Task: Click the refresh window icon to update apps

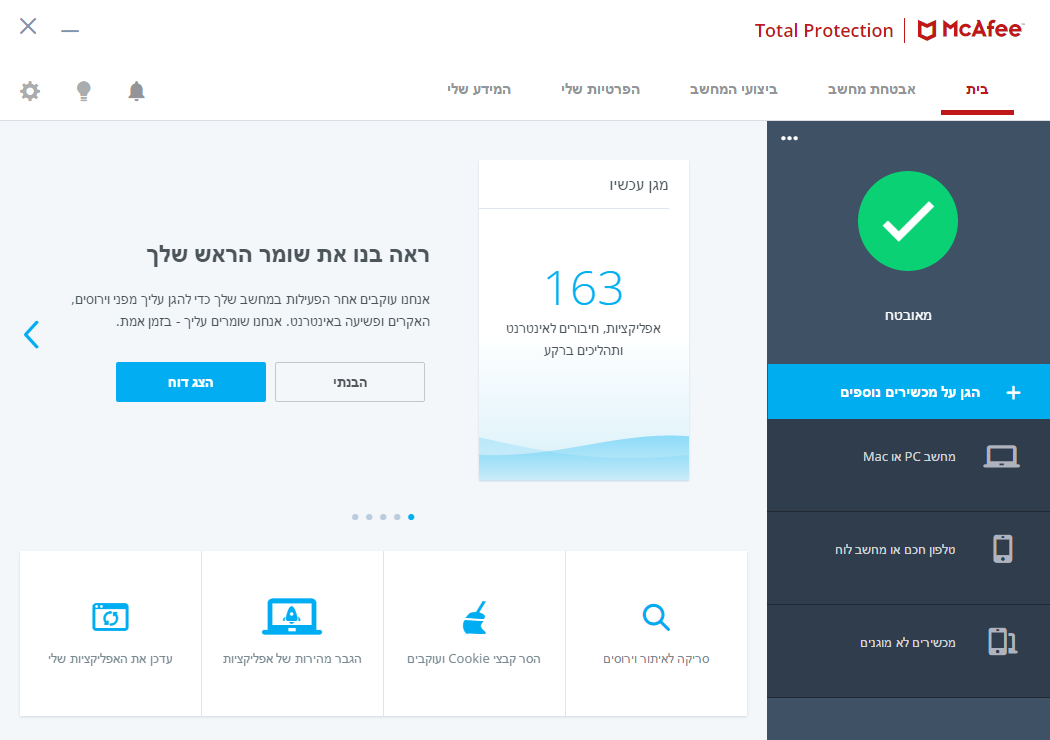Action: coord(110,617)
